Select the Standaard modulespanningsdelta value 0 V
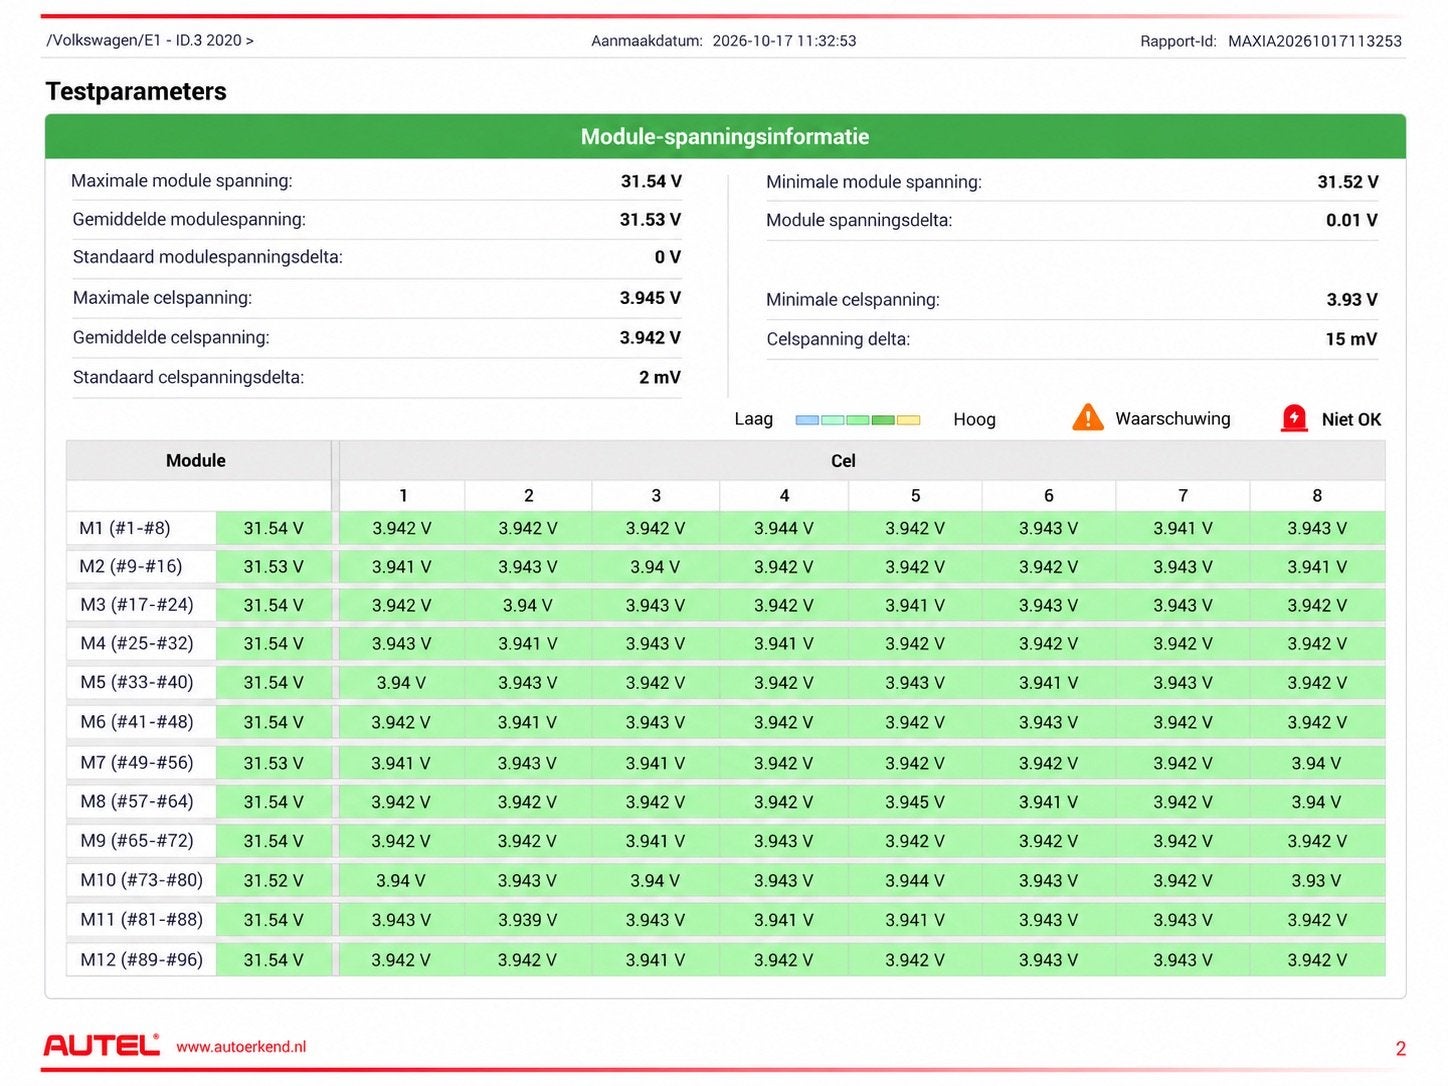Image resolution: width=1448 pixels, height=1086 pixels. [x=668, y=257]
